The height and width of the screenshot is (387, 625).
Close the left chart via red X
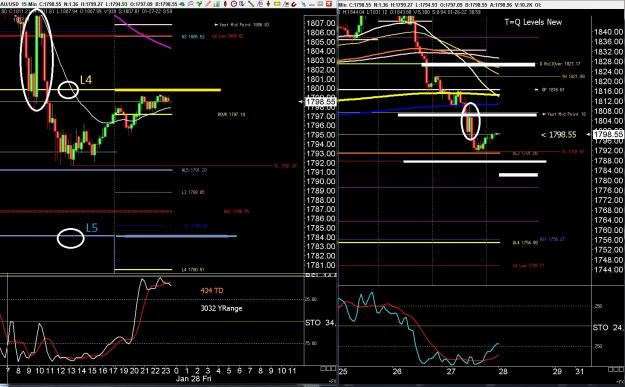(x=329, y=4)
